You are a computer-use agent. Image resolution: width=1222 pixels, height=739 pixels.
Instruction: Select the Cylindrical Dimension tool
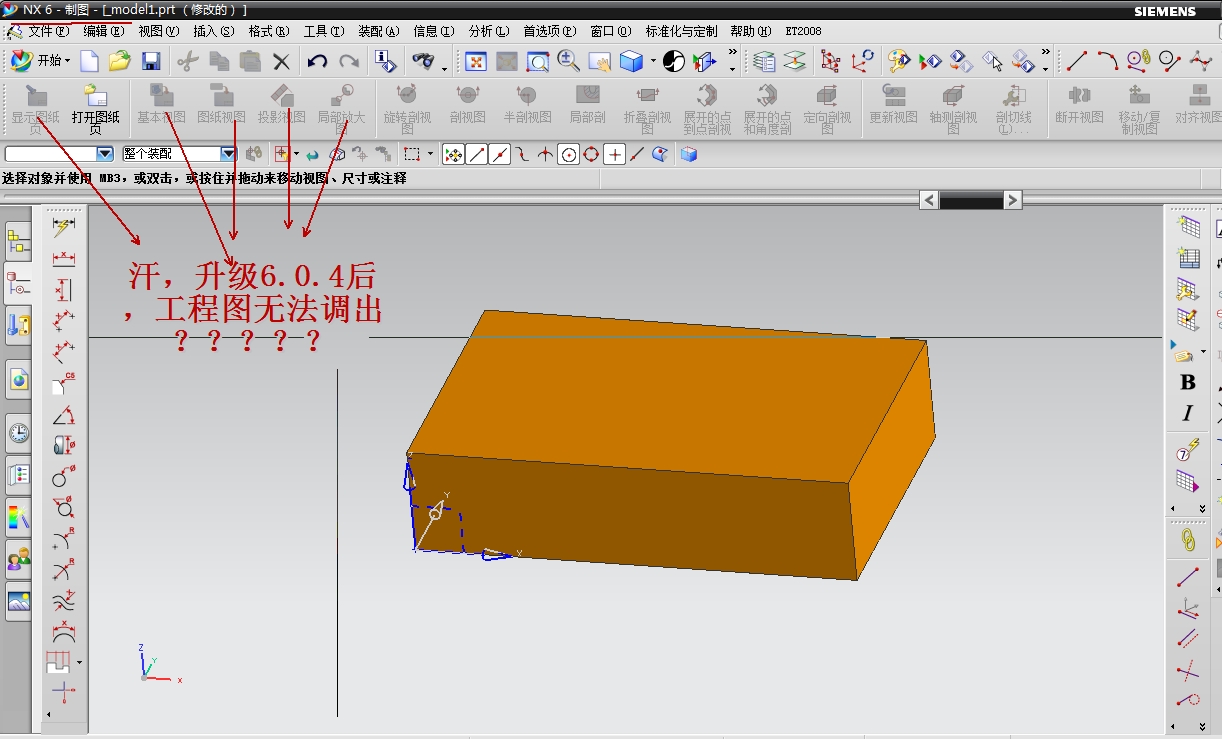[x=64, y=445]
